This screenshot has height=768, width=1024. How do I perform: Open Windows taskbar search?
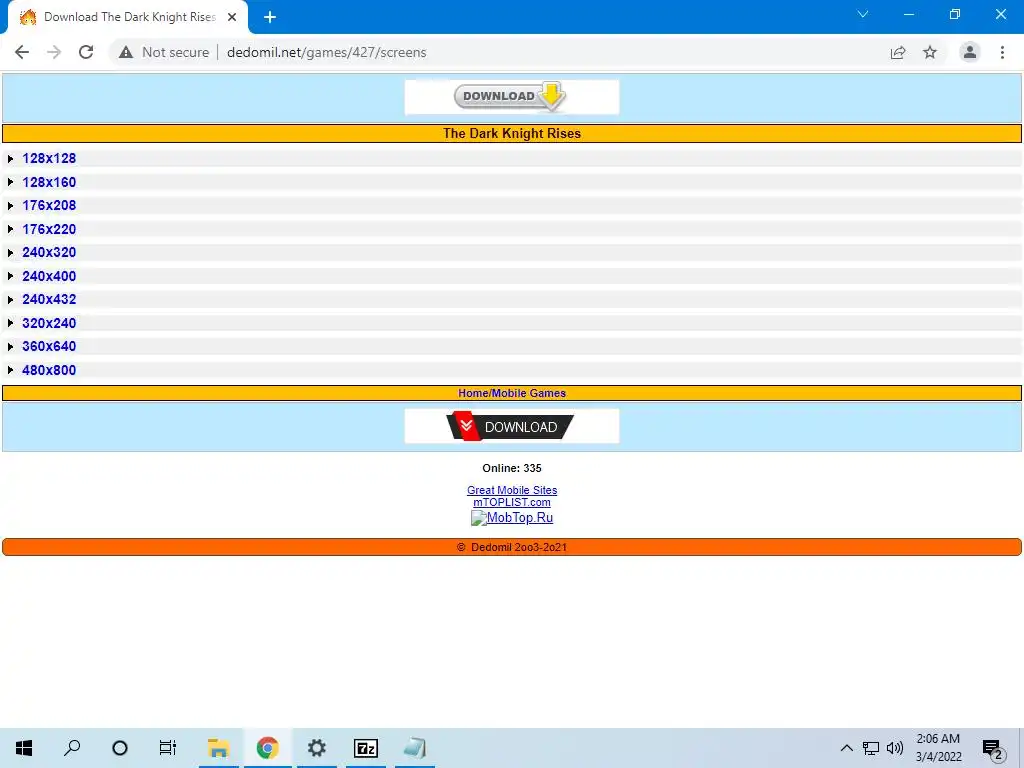[72, 748]
